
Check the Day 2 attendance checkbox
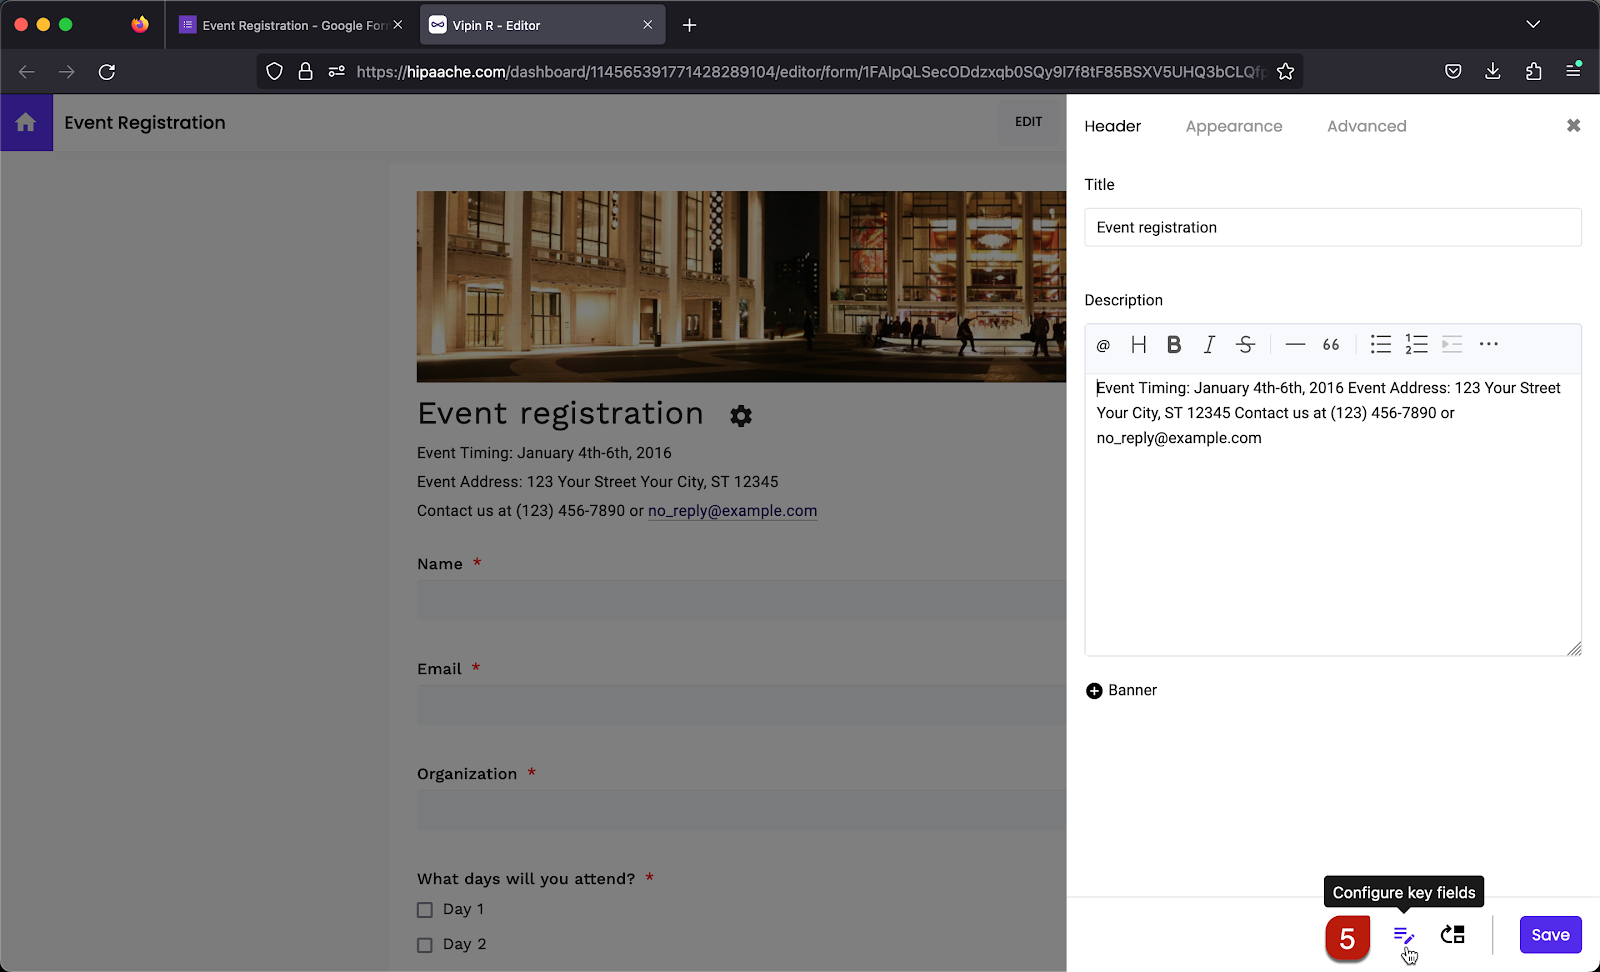coord(424,944)
